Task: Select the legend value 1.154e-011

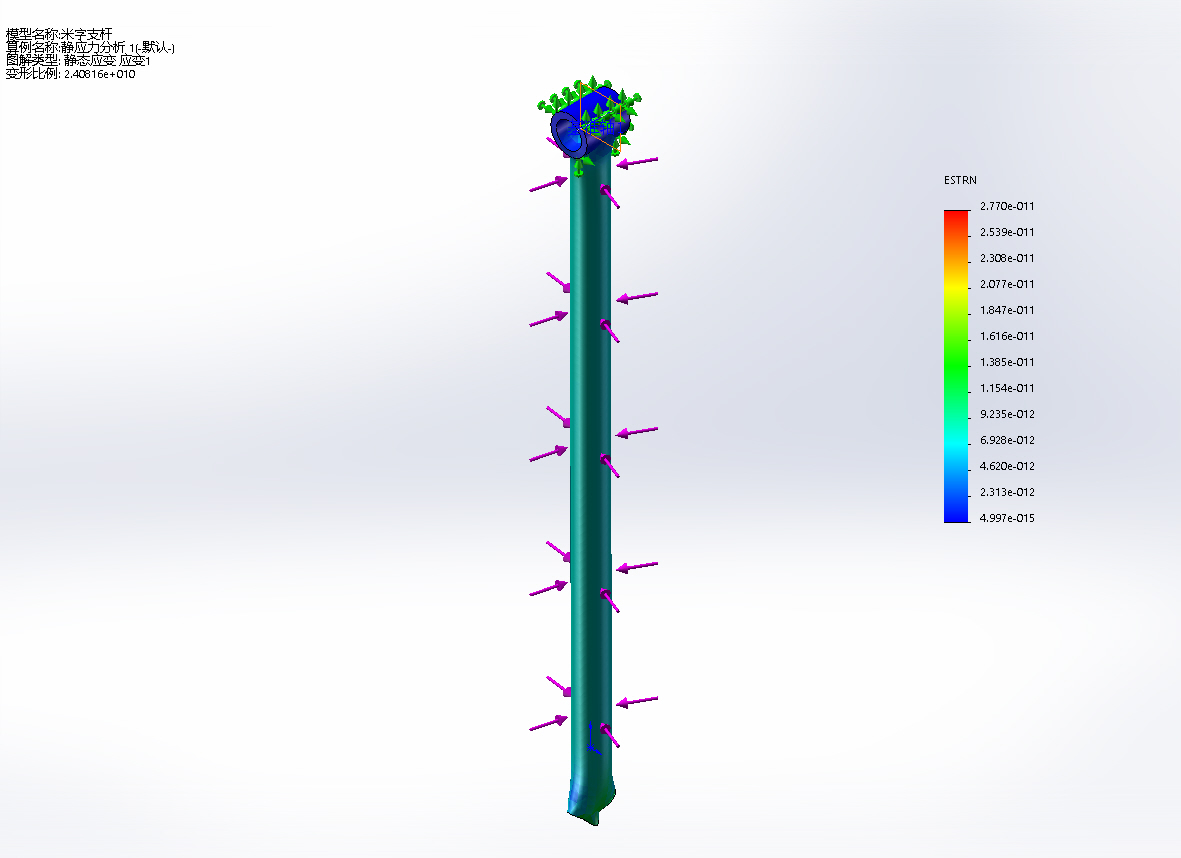Action: (1007, 388)
